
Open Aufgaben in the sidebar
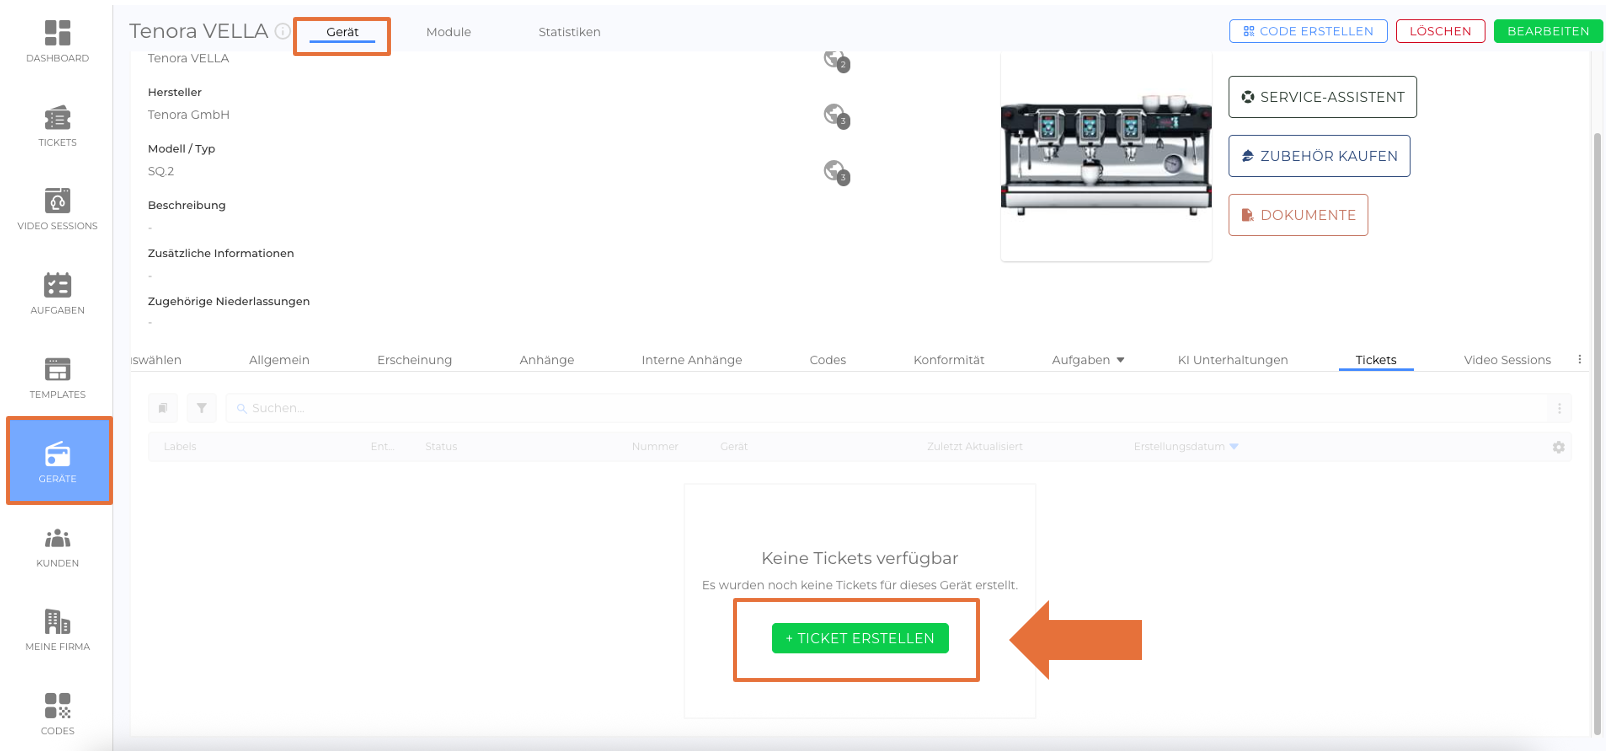point(57,293)
